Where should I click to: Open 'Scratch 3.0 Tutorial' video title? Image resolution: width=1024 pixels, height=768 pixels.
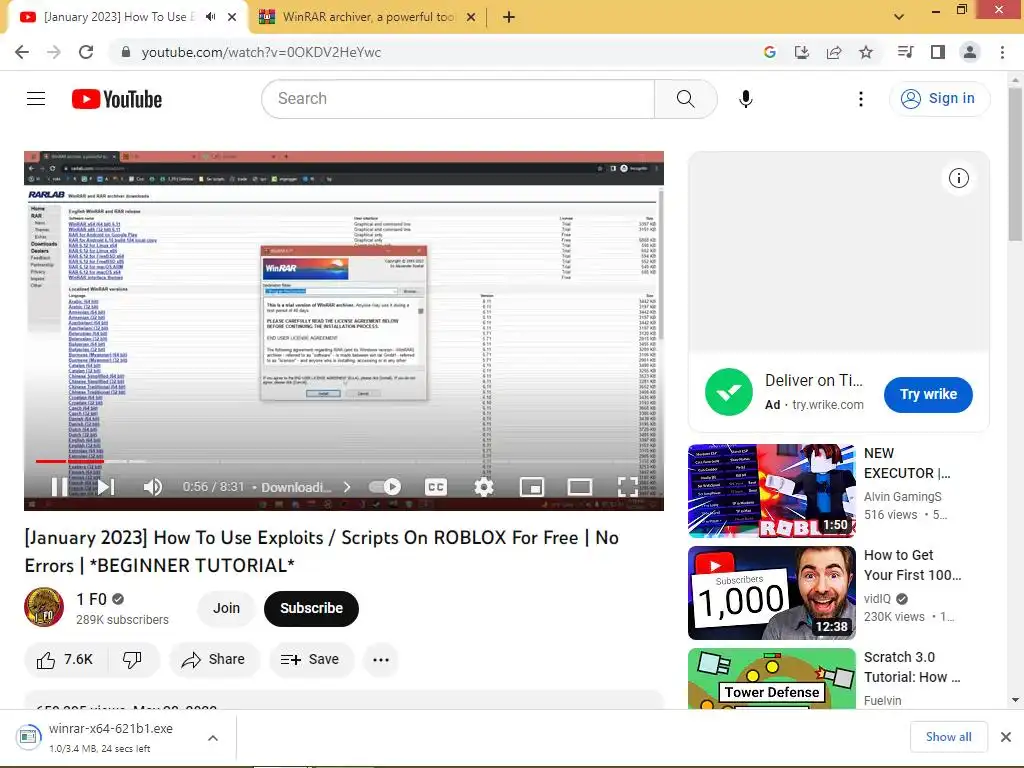click(912, 667)
